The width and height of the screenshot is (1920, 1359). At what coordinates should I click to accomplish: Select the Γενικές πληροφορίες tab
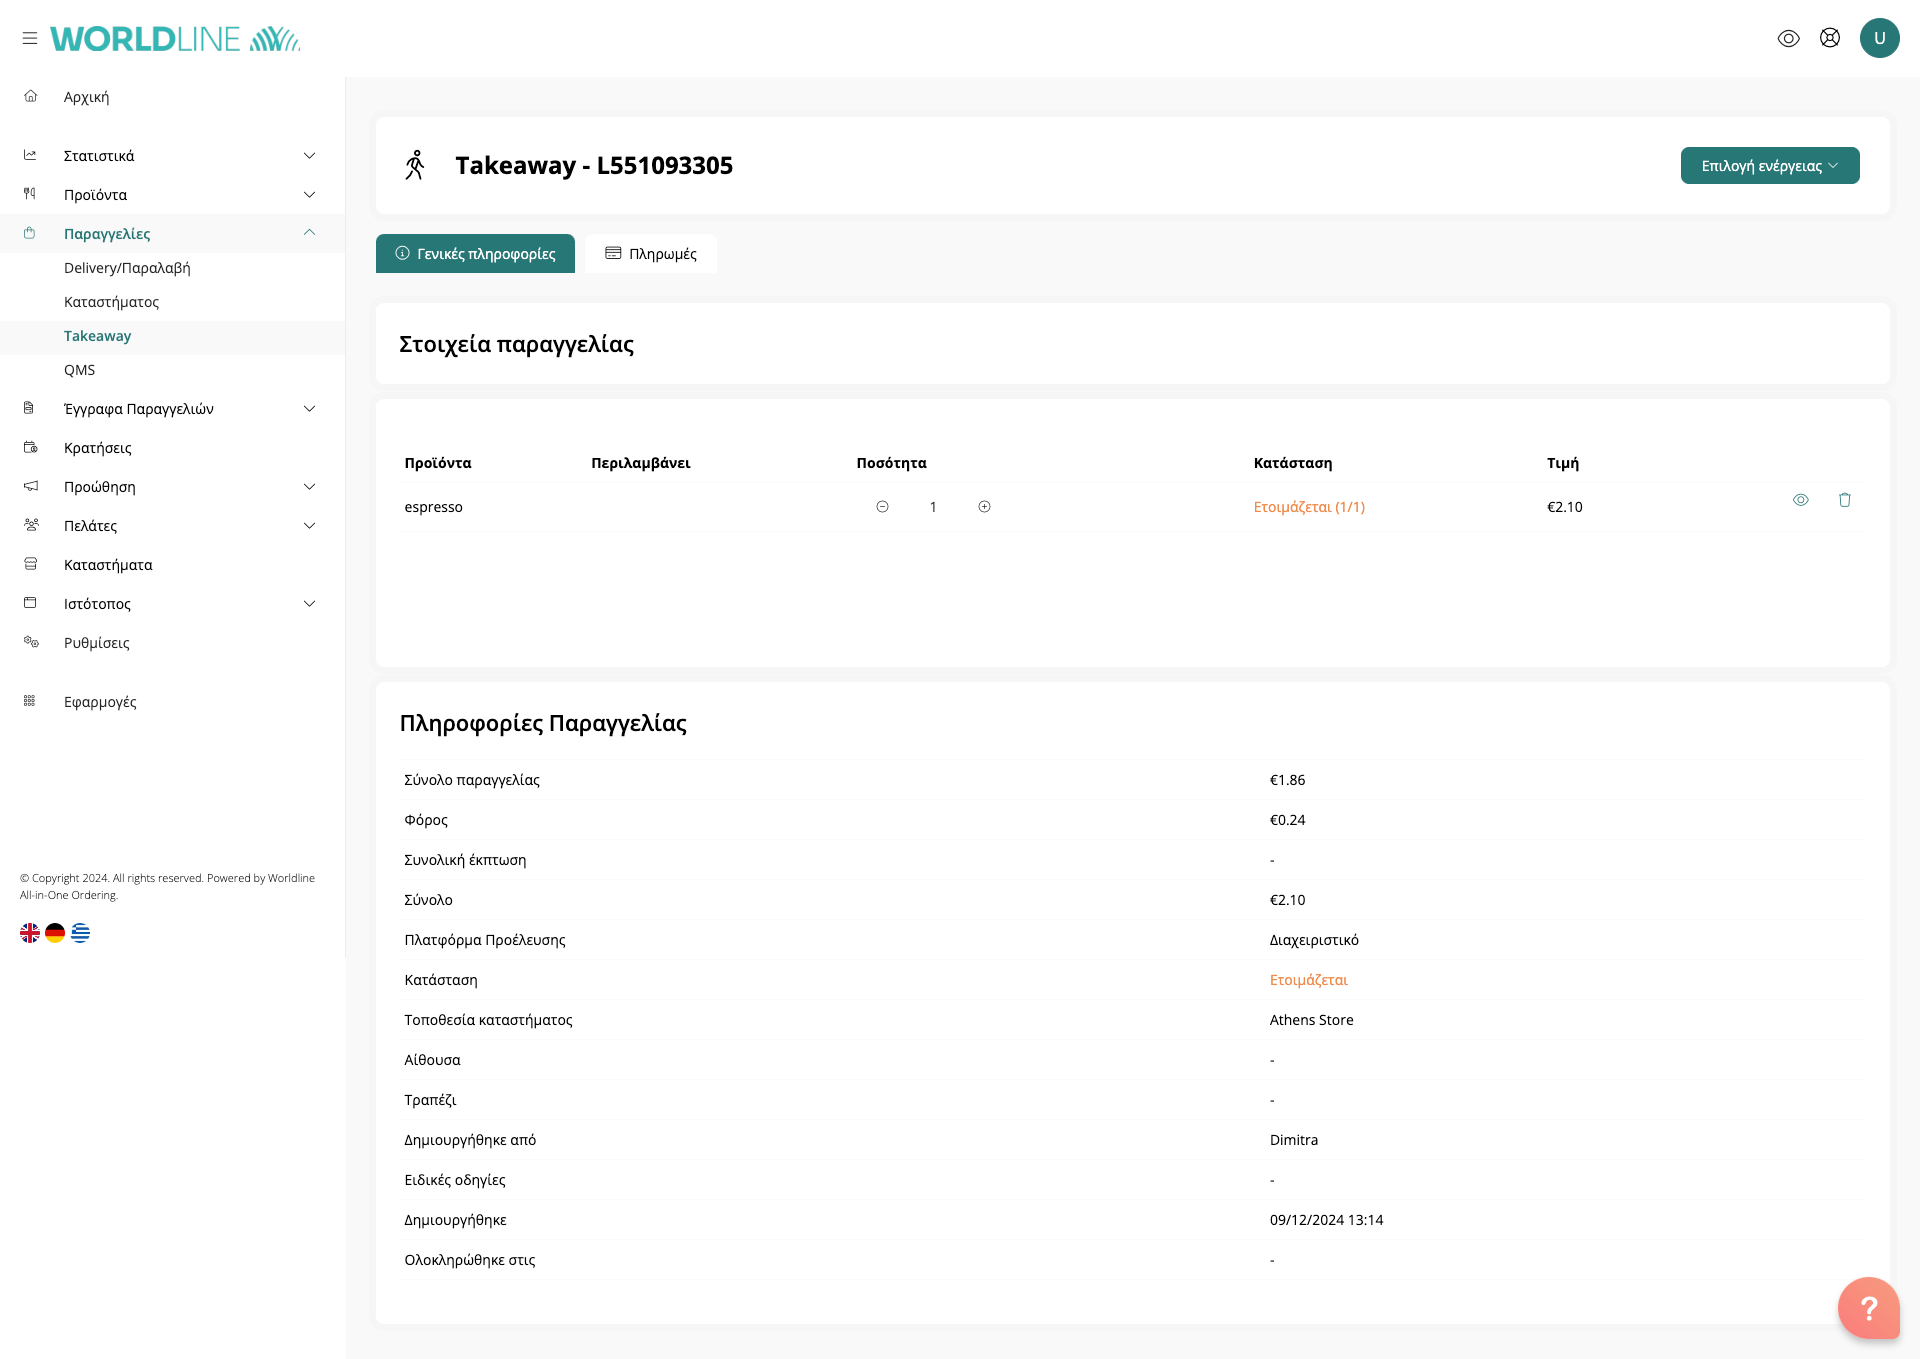tap(475, 254)
